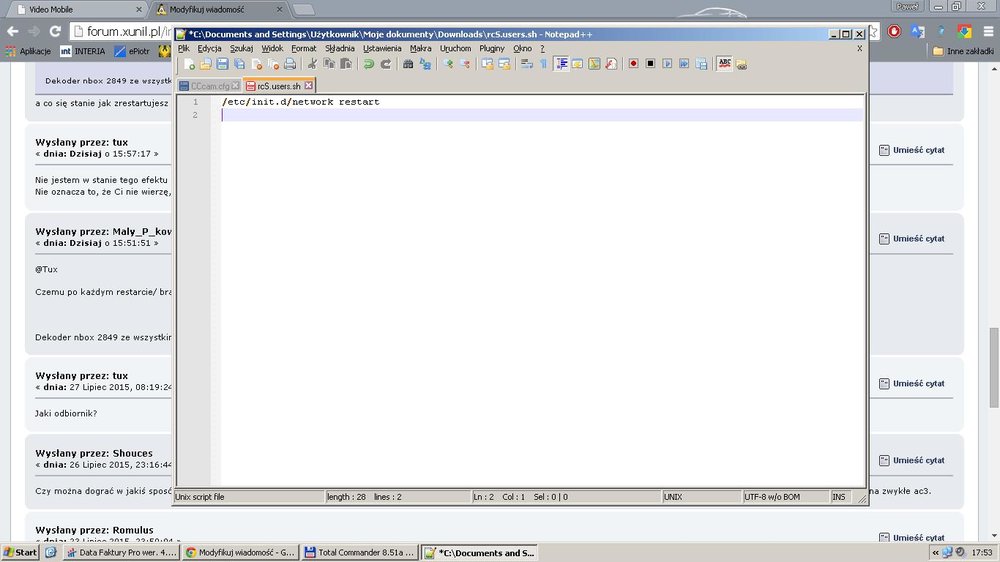Open the Edycja menu
The width and height of the screenshot is (1000, 562).
coord(209,48)
